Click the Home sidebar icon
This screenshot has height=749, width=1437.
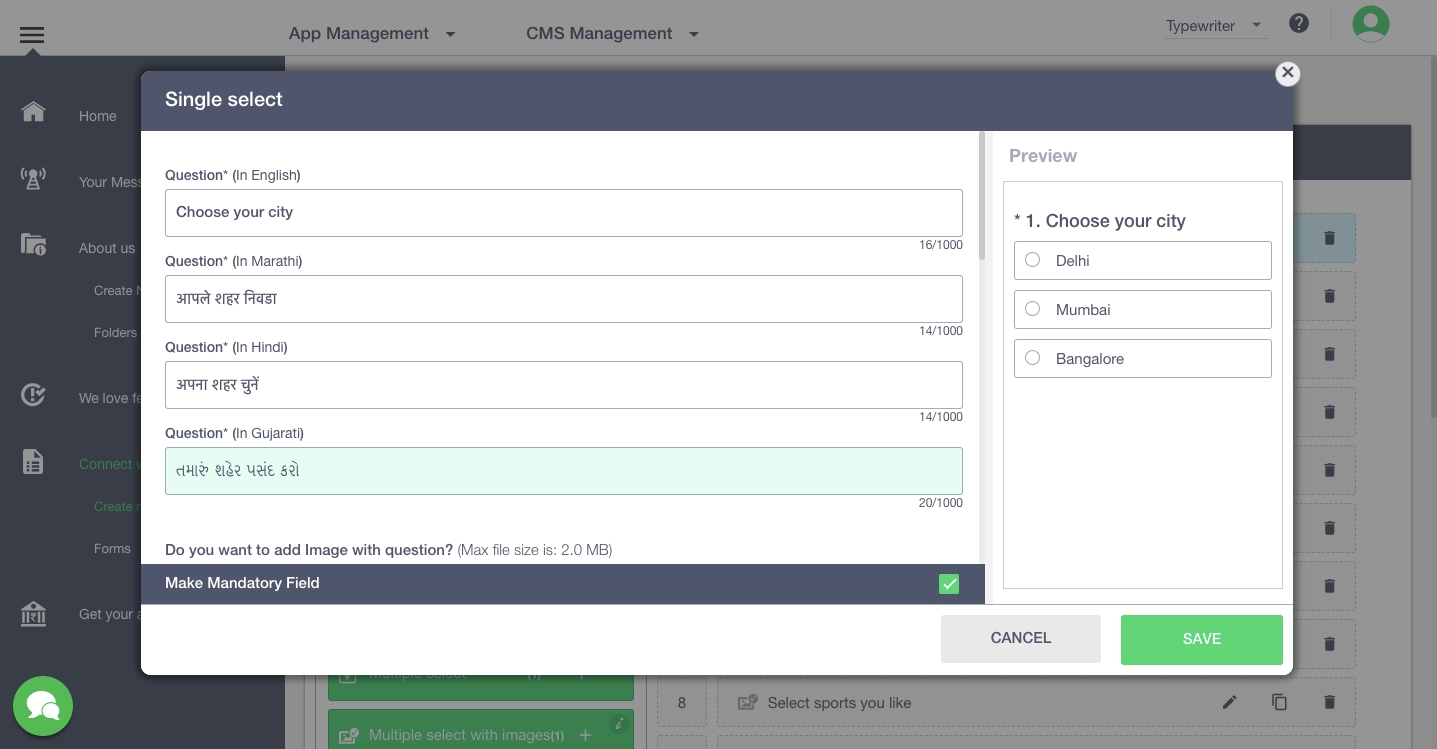[x=33, y=112]
